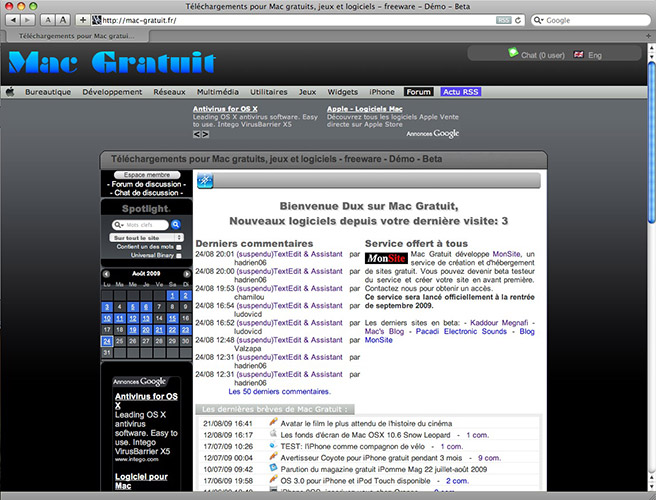Go back with the Safari back arrow
The width and height of the screenshot is (656, 500).
[x=13, y=20]
